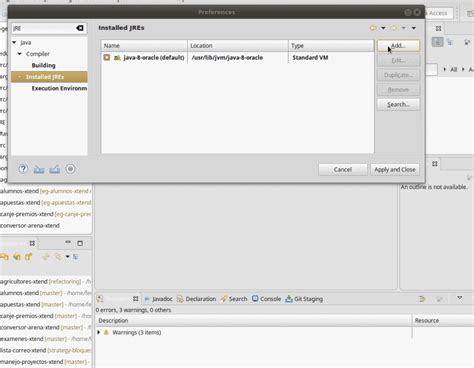
Task: Select lista-correo-xtend repository row
Action: point(45,350)
